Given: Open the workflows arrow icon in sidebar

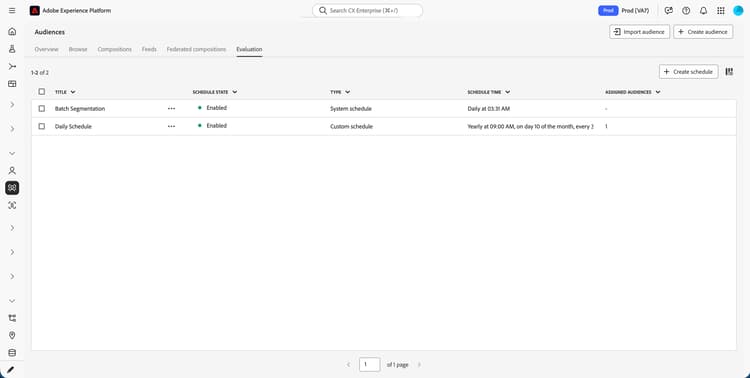Looking at the screenshot, I should tap(12, 67).
